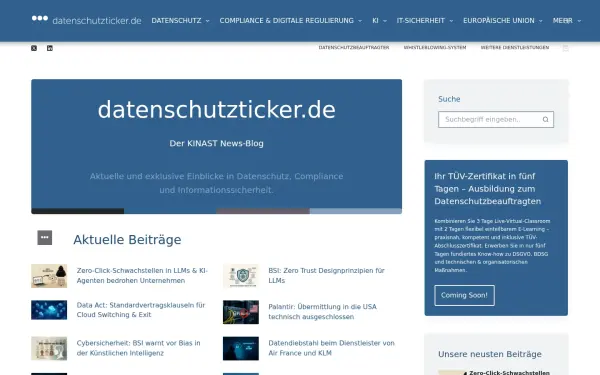Open the COMPLIANCE & DIGITALE REGULIERUNG menu item

pos(287,21)
